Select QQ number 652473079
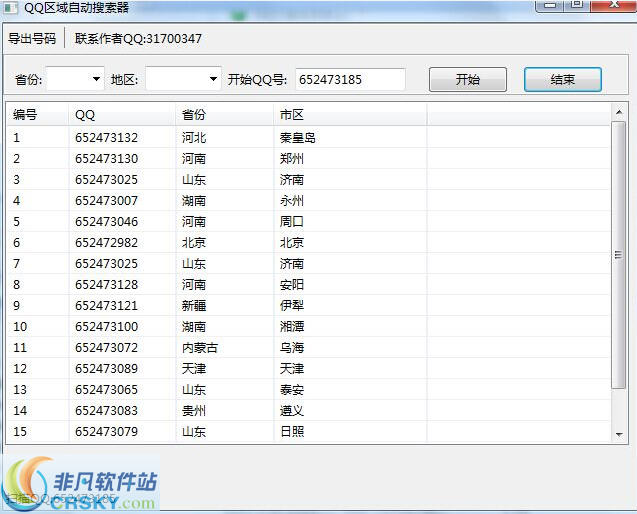The height and width of the screenshot is (514, 637). point(106,432)
